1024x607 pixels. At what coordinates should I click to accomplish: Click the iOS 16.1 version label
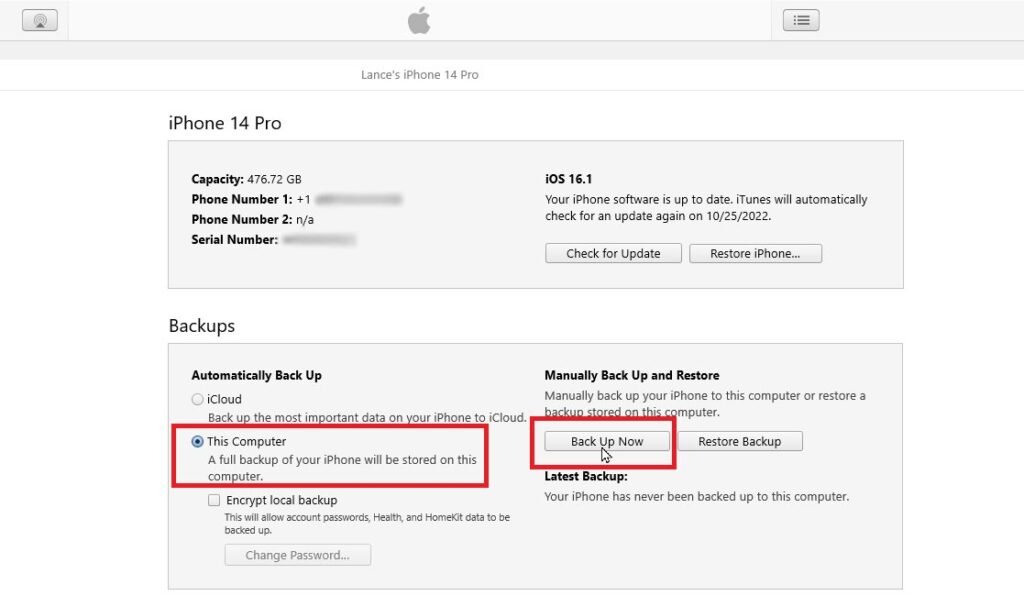[x=569, y=179]
